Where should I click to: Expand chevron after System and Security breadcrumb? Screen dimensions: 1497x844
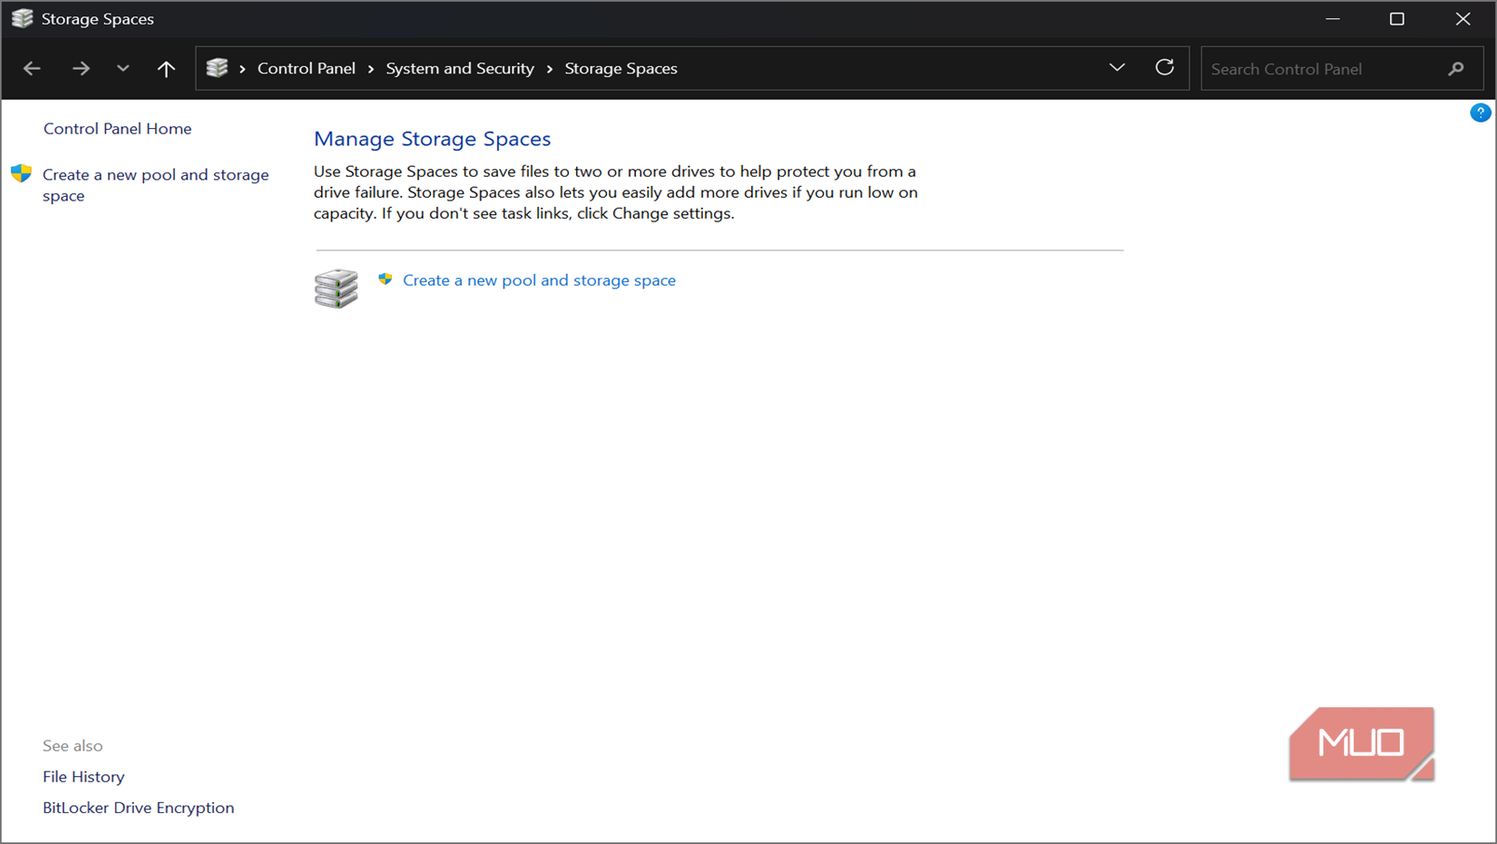point(550,69)
